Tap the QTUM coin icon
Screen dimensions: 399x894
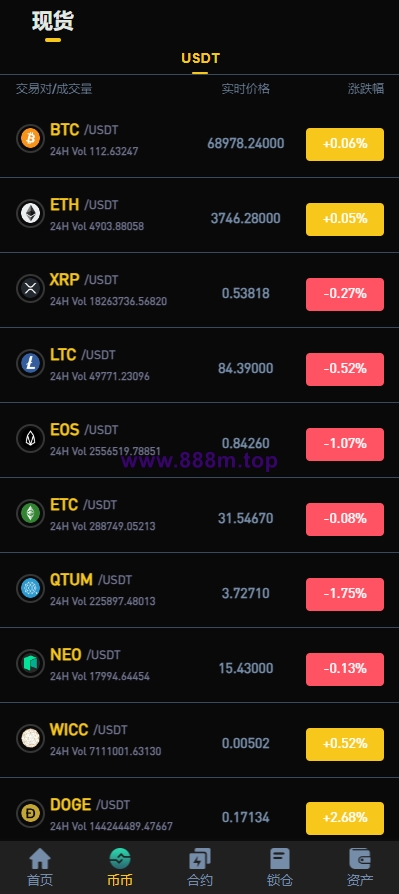[30, 588]
